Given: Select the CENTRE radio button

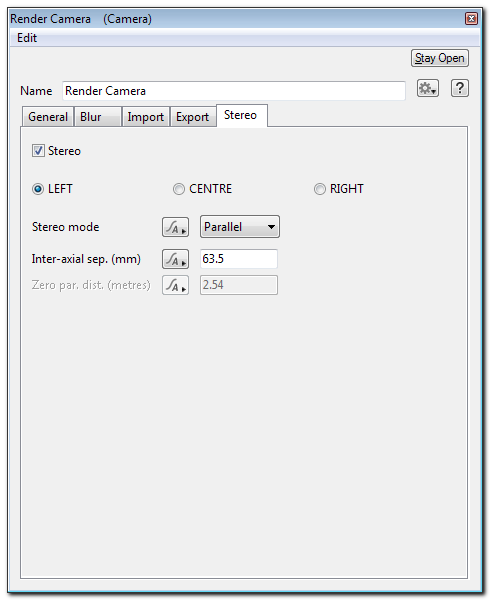Looking at the screenshot, I should [x=179, y=189].
